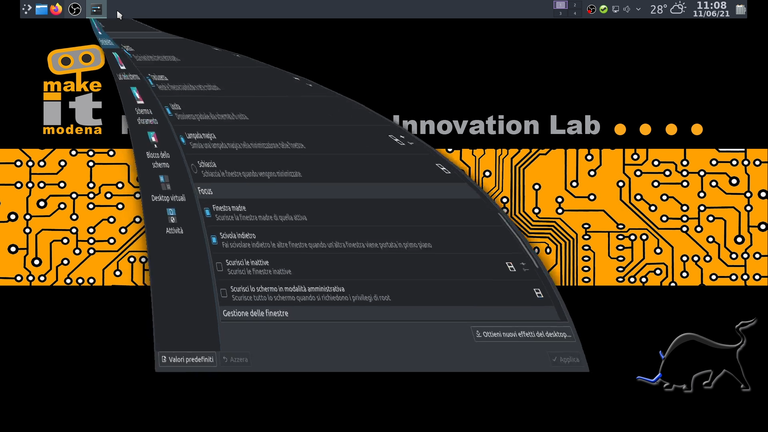Click the volume icon in system tray
Viewport: 768px width, 432px height.
click(626, 9)
